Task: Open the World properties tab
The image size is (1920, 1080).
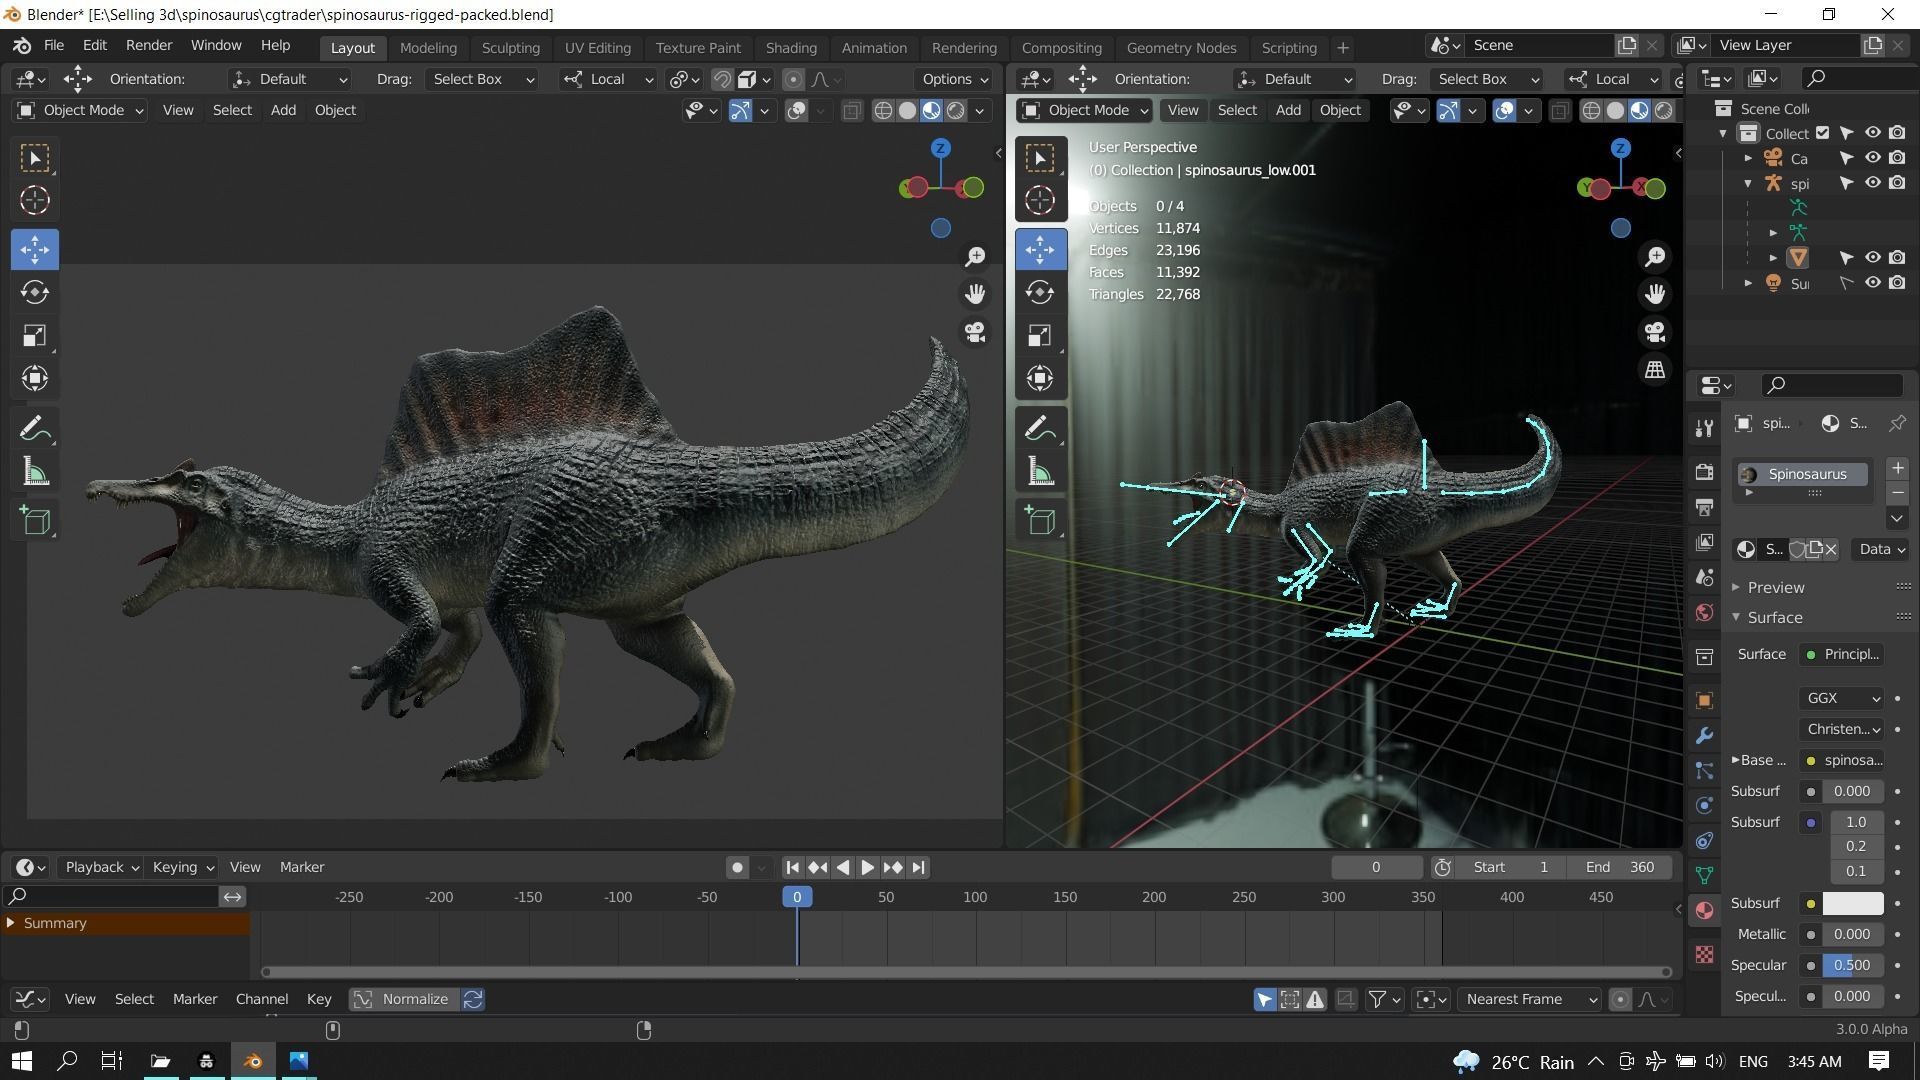Action: click(x=1704, y=613)
